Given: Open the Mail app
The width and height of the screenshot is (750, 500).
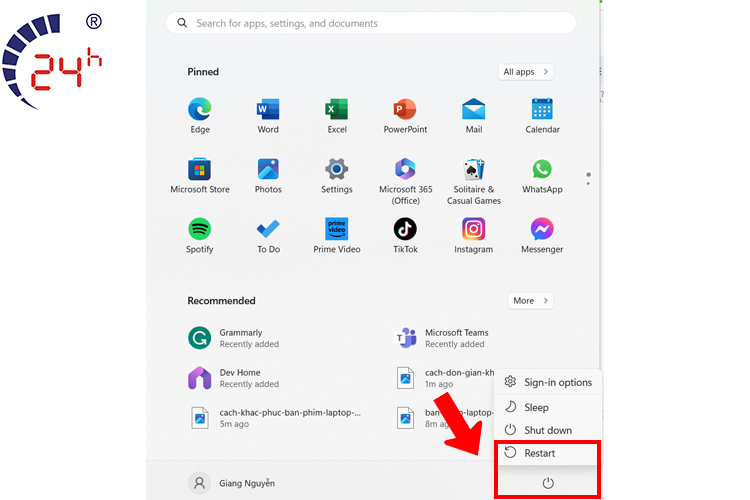Looking at the screenshot, I should [474, 115].
